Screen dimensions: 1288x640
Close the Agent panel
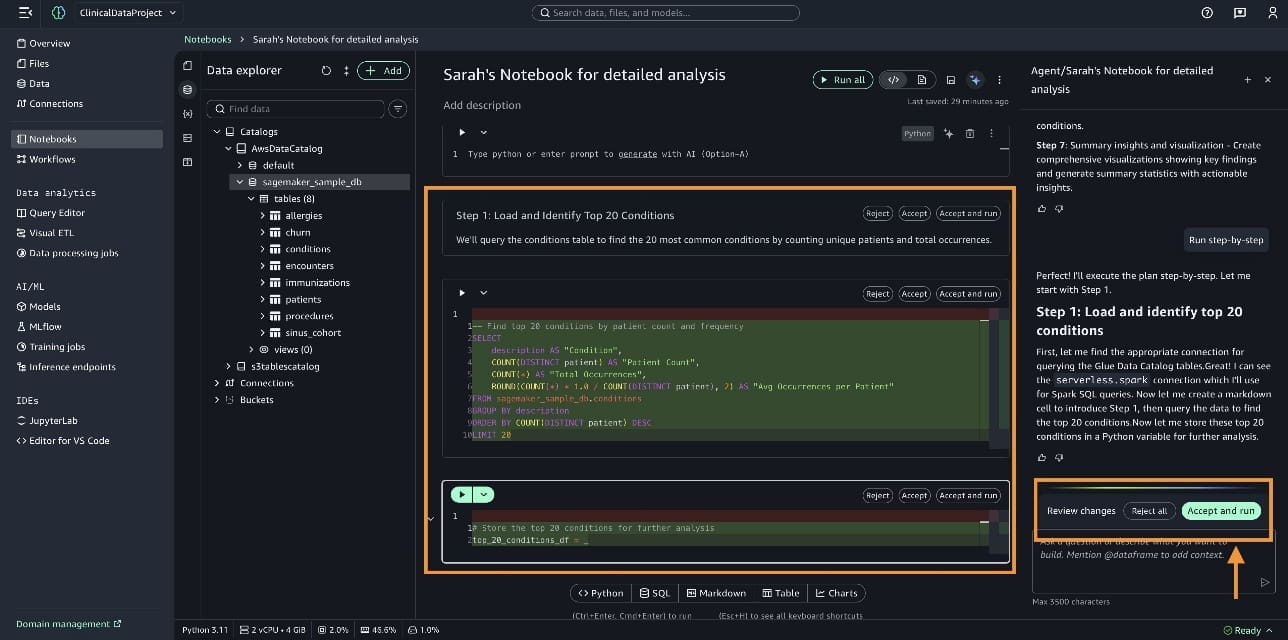coord(1268,79)
